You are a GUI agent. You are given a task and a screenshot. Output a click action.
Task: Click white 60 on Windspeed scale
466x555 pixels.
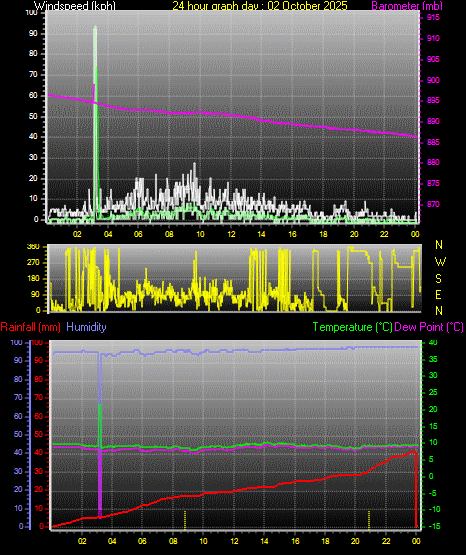tap(33, 95)
